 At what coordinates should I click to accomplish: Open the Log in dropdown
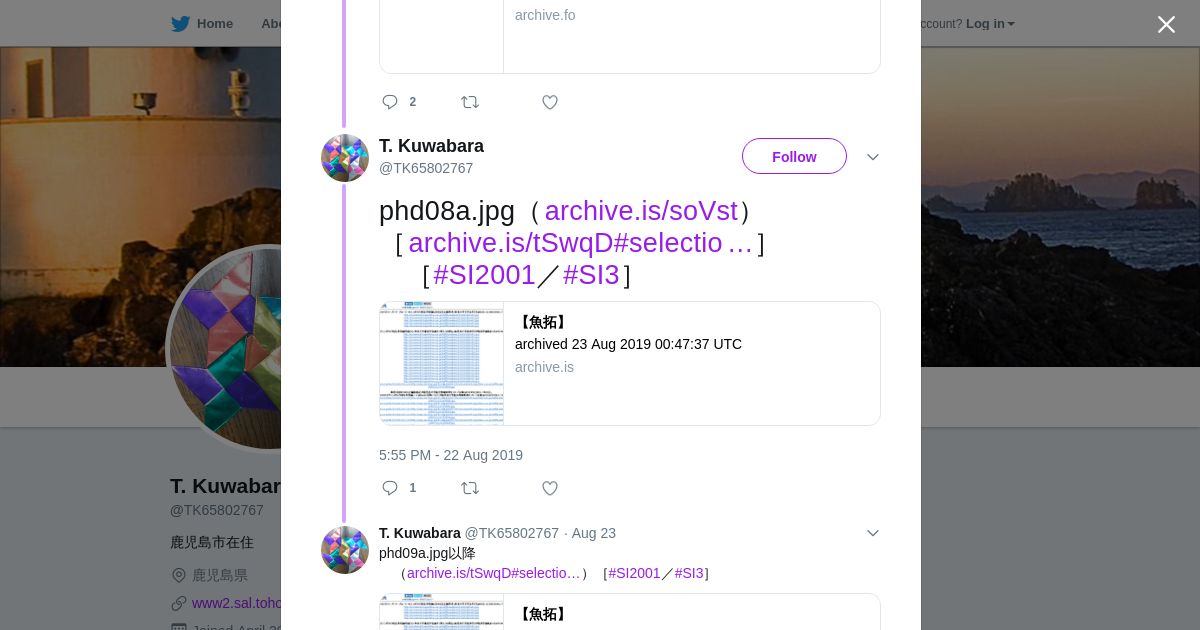[990, 24]
